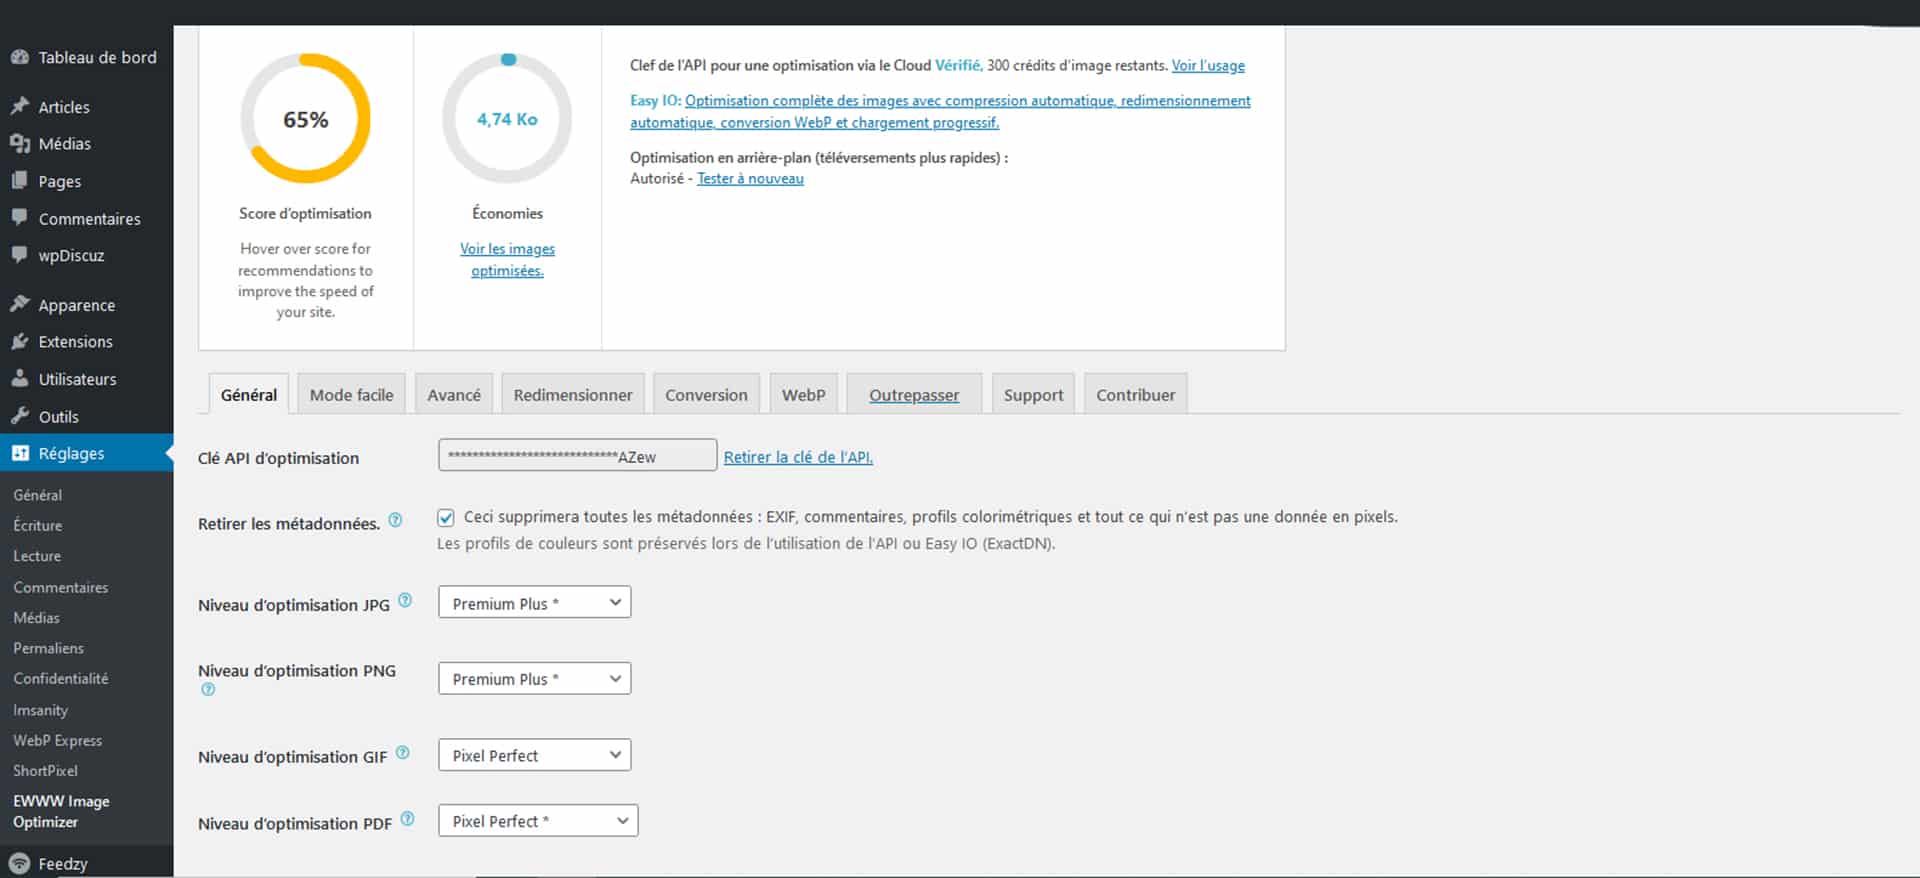Switch to the WebP tab
The image size is (1920, 878).
(803, 395)
